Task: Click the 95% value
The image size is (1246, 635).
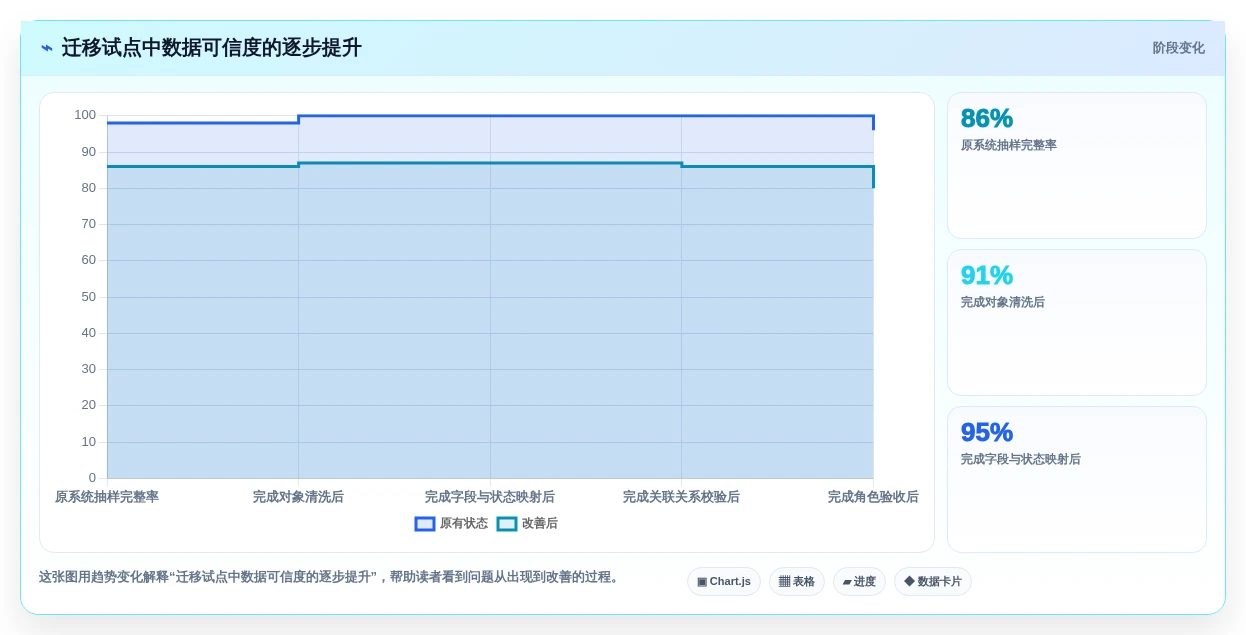Action: coord(987,433)
